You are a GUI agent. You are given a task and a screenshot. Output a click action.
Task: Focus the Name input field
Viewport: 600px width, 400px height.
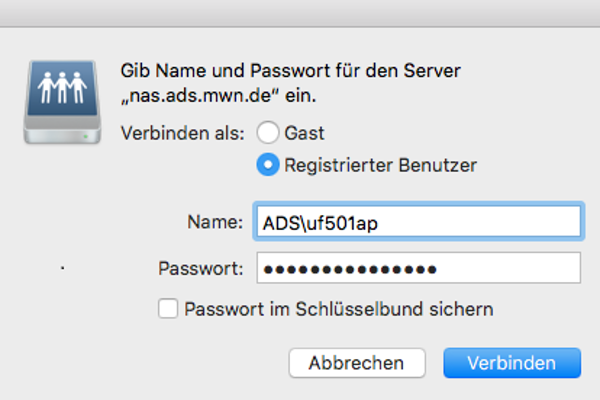tap(419, 222)
